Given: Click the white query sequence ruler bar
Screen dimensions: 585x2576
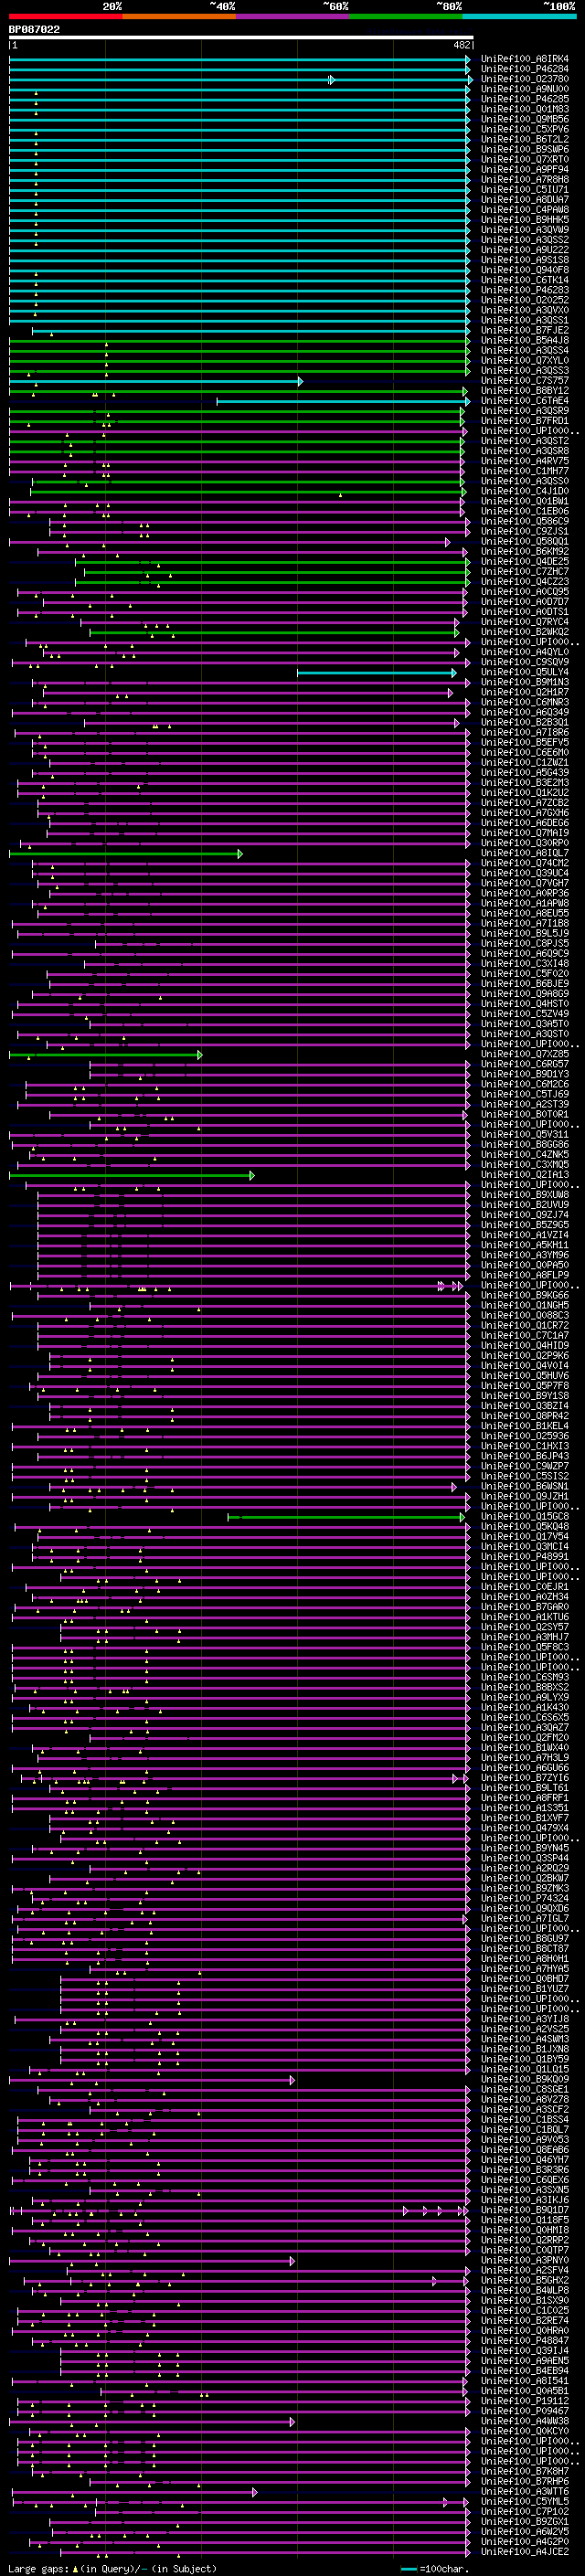Looking at the screenshot, I should 241,38.
